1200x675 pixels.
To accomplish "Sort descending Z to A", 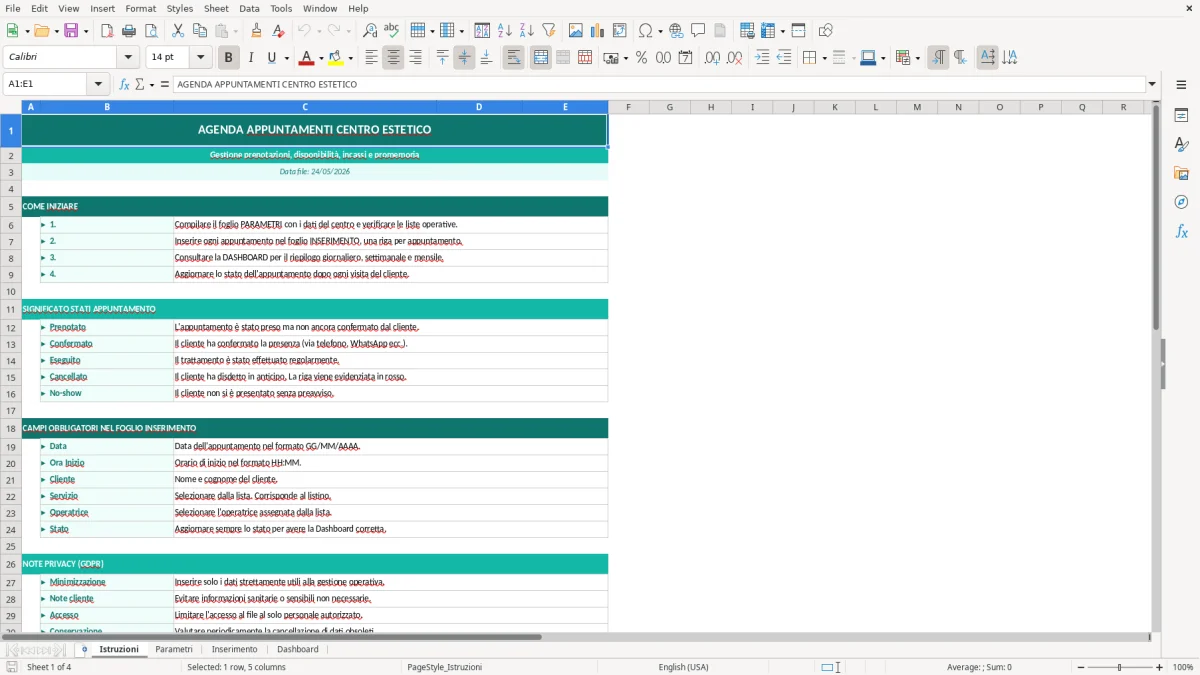I will [x=526, y=31].
